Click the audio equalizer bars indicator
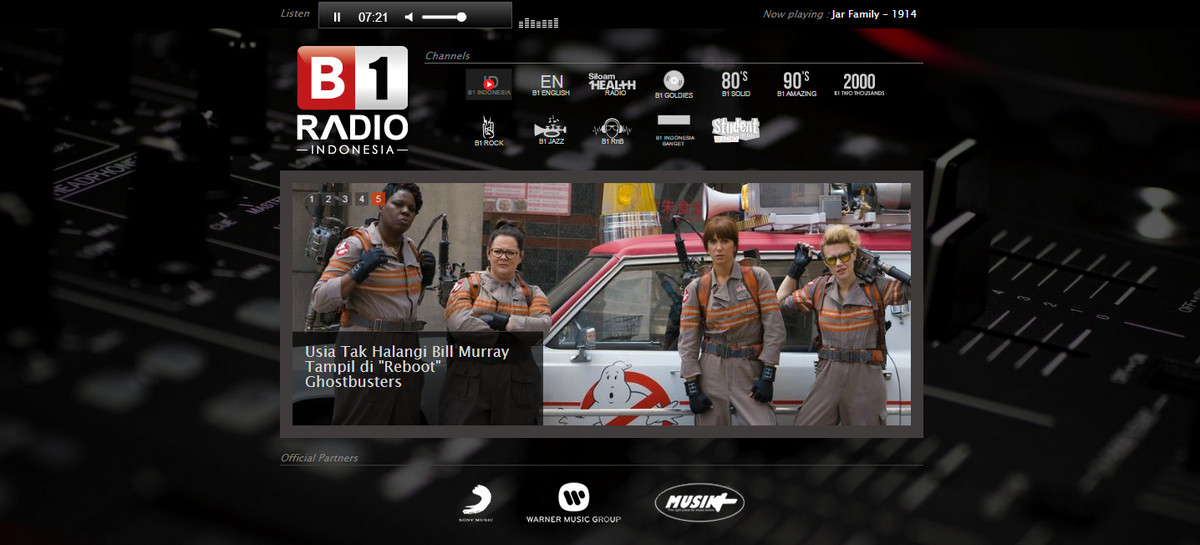This screenshot has width=1200, height=545. click(x=539, y=22)
